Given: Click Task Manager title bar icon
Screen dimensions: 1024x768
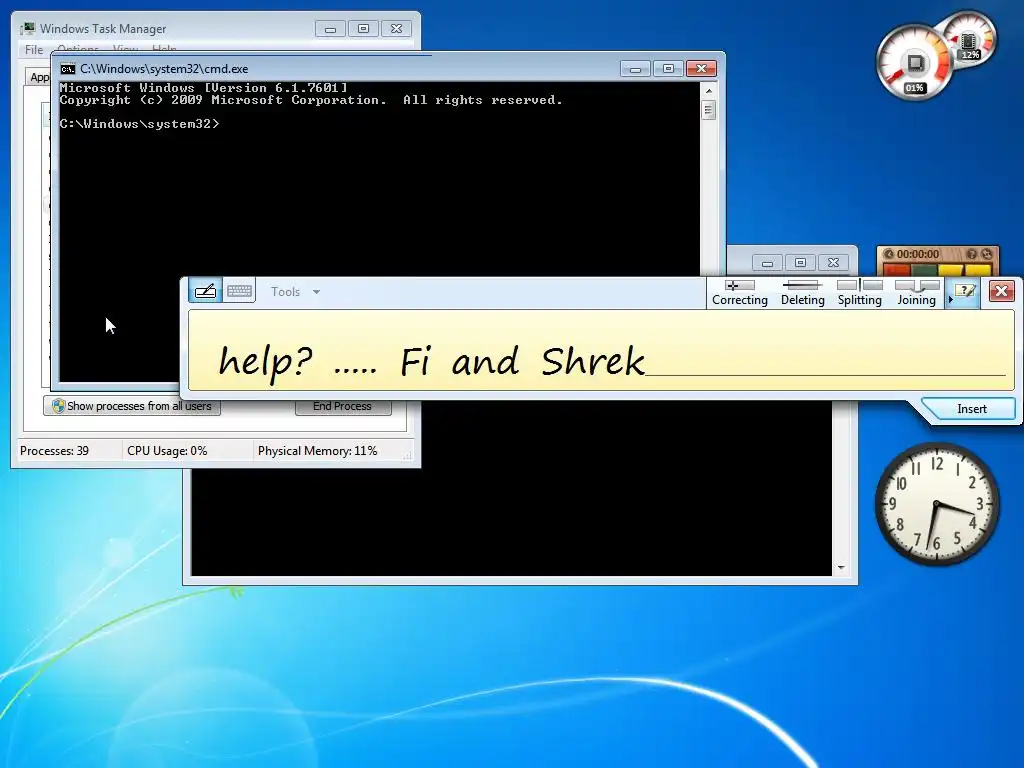Looking at the screenshot, I should click(27, 29).
